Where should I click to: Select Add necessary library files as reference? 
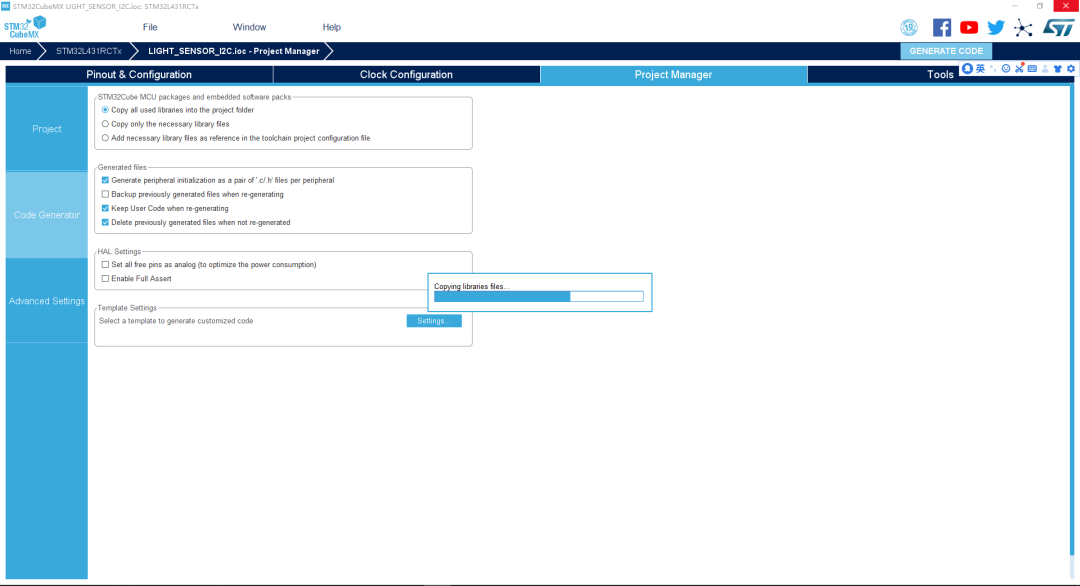pos(105,138)
